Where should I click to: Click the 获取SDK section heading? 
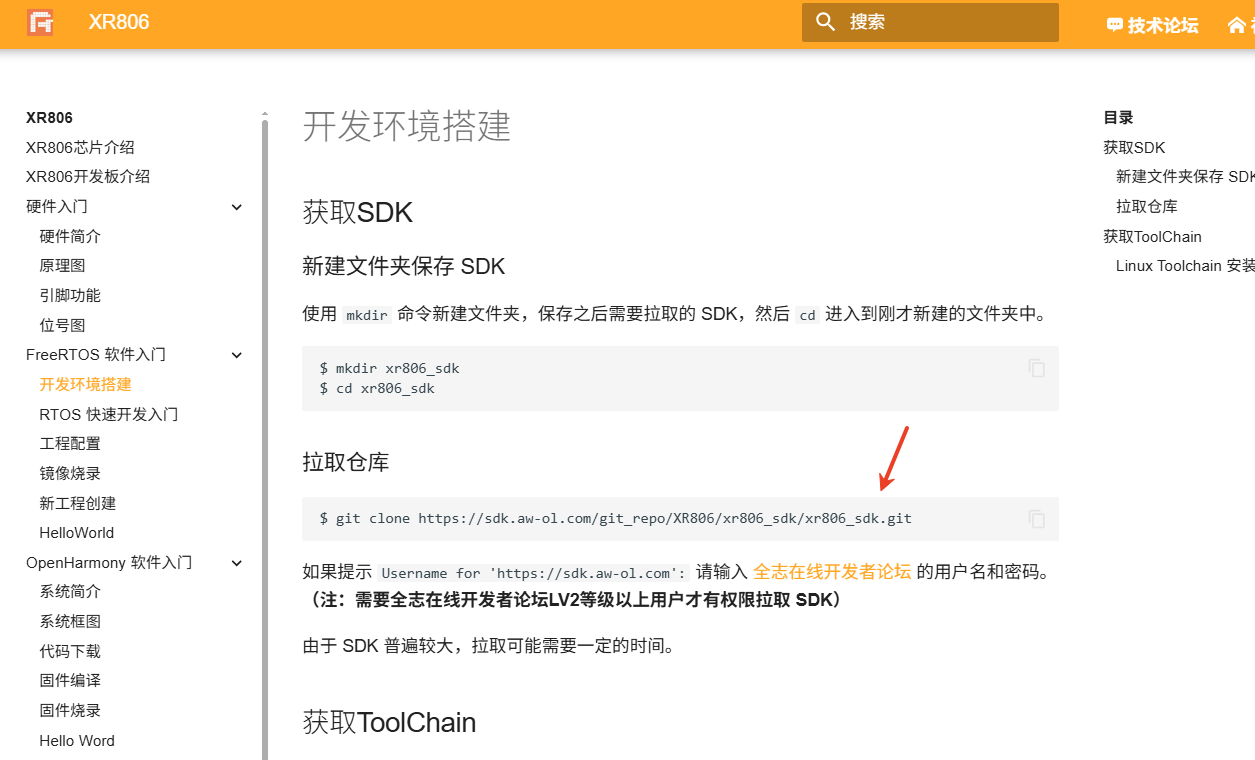tap(358, 212)
